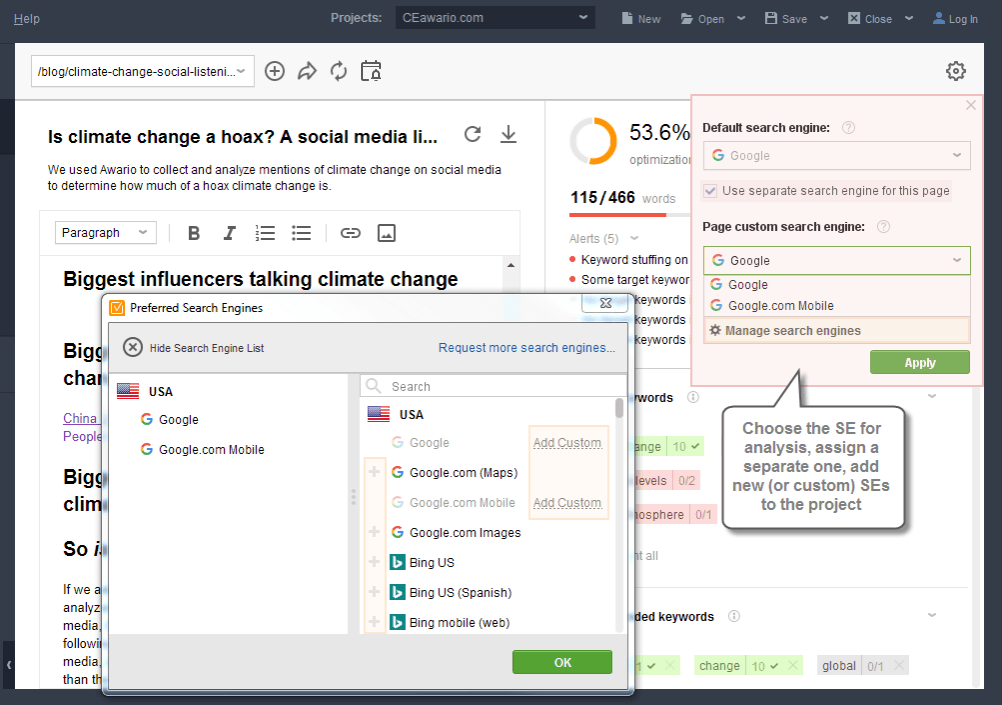
Task: Close the Preferred Search Engines dialog
Action: (606, 303)
